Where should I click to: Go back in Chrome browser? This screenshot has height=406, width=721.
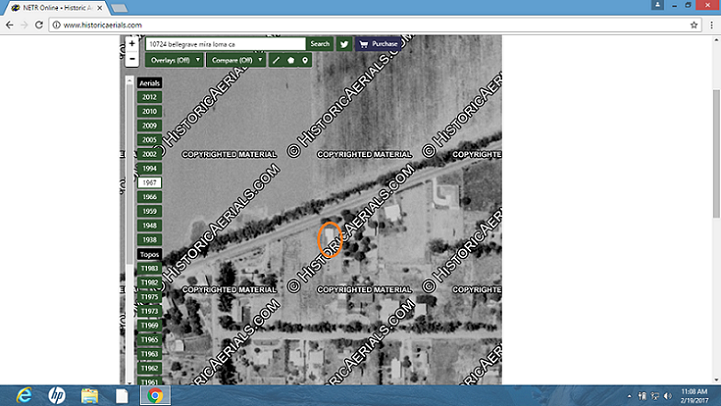(x=9, y=25)
